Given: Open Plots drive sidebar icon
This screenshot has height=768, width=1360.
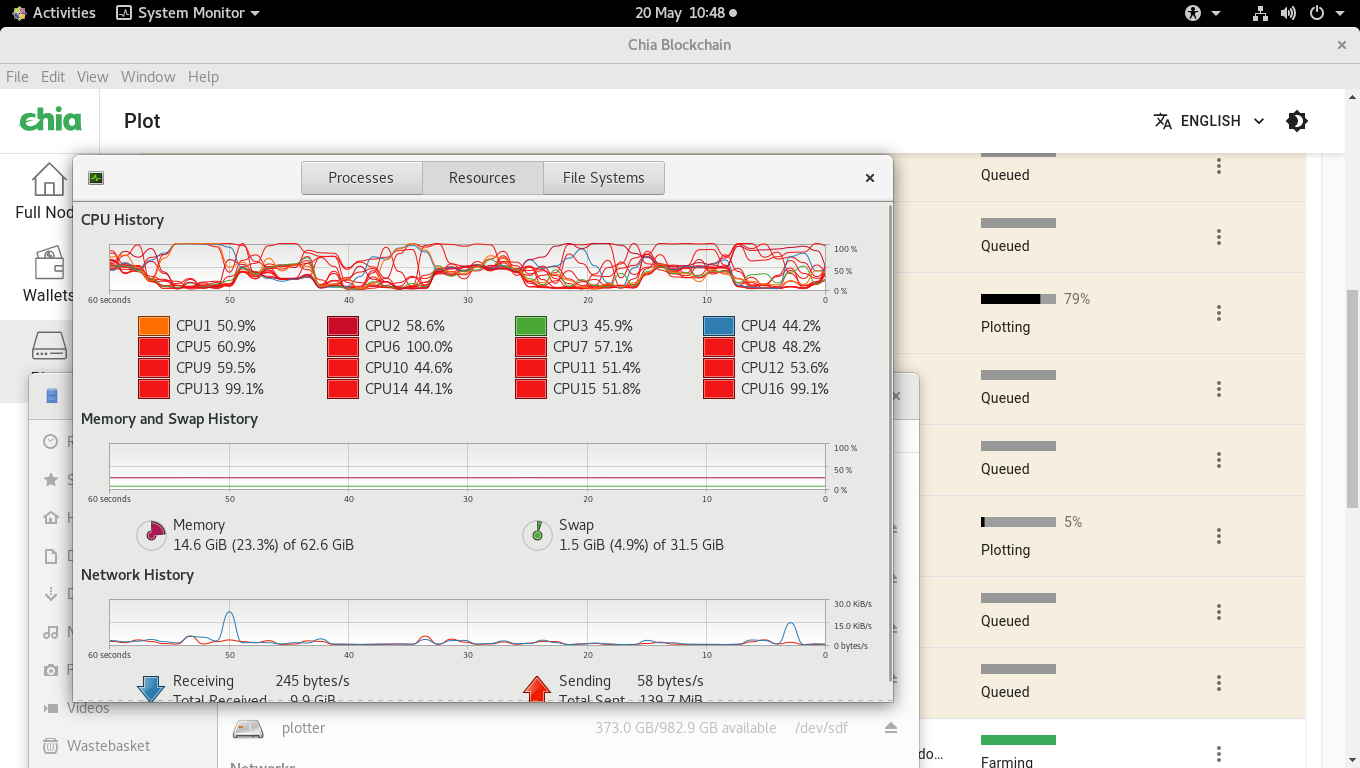Looking at the screenshot, I should [x=49, y=346].
